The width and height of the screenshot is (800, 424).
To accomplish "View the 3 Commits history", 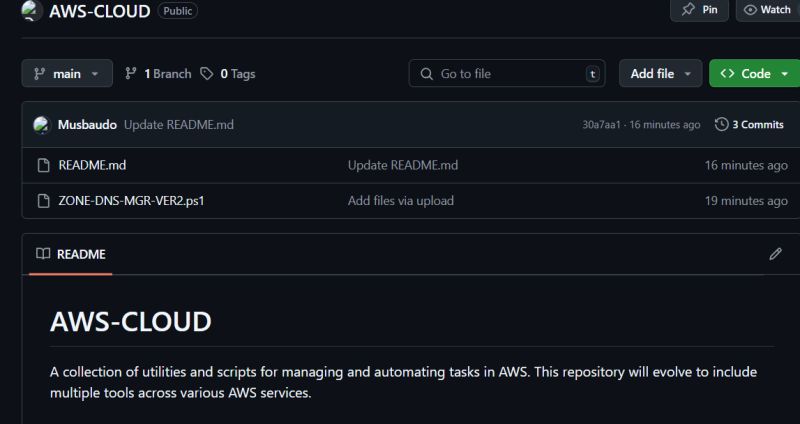I will pos(749,125).
